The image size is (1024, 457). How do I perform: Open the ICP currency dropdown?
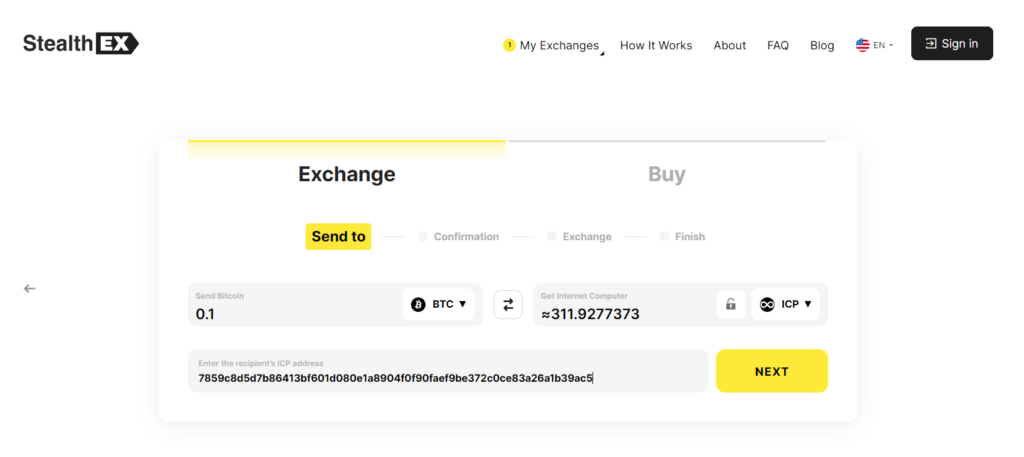point(786,304)
